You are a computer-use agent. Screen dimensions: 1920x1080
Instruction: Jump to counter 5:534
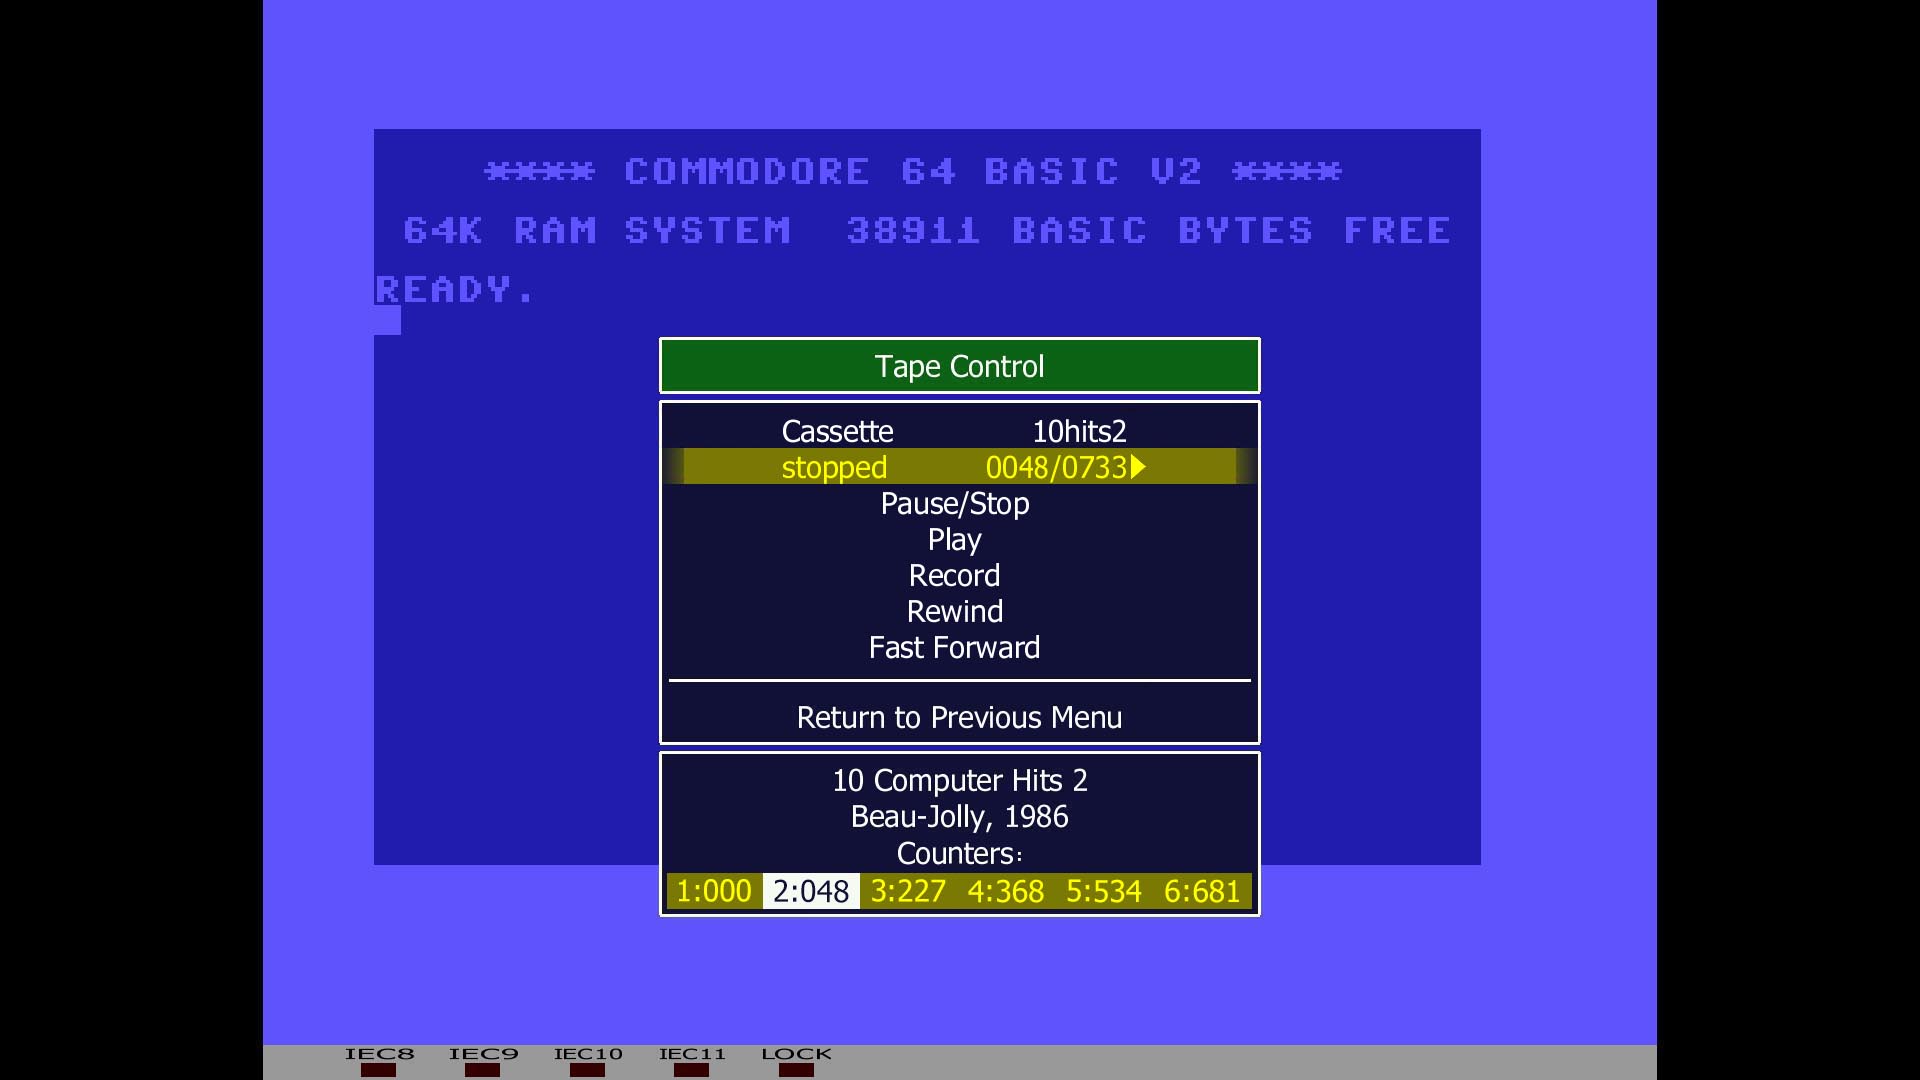1104,891
